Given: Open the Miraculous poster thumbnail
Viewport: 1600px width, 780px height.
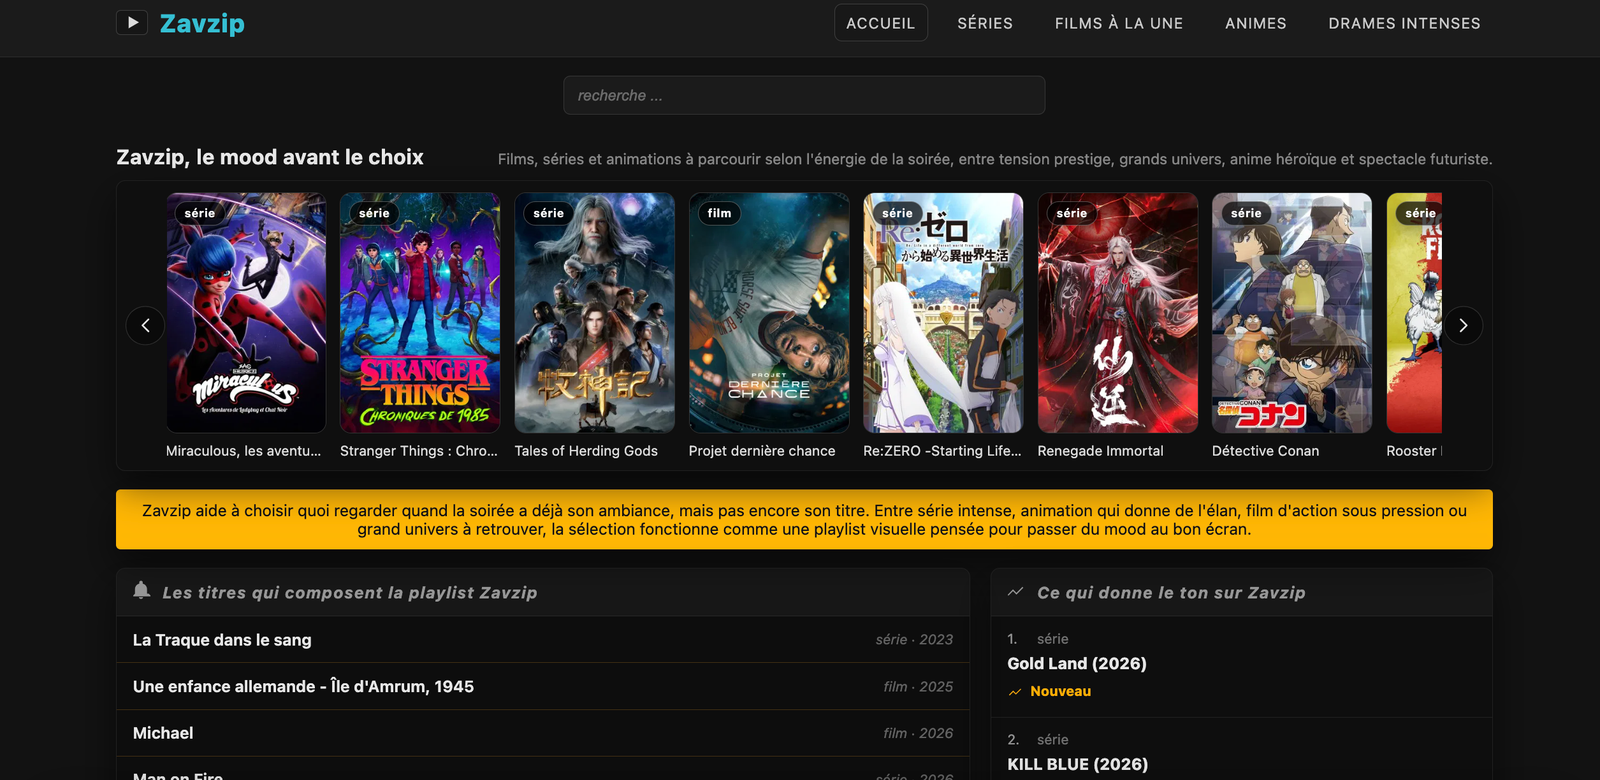Looking at the screenshot, I should [246, 313].
